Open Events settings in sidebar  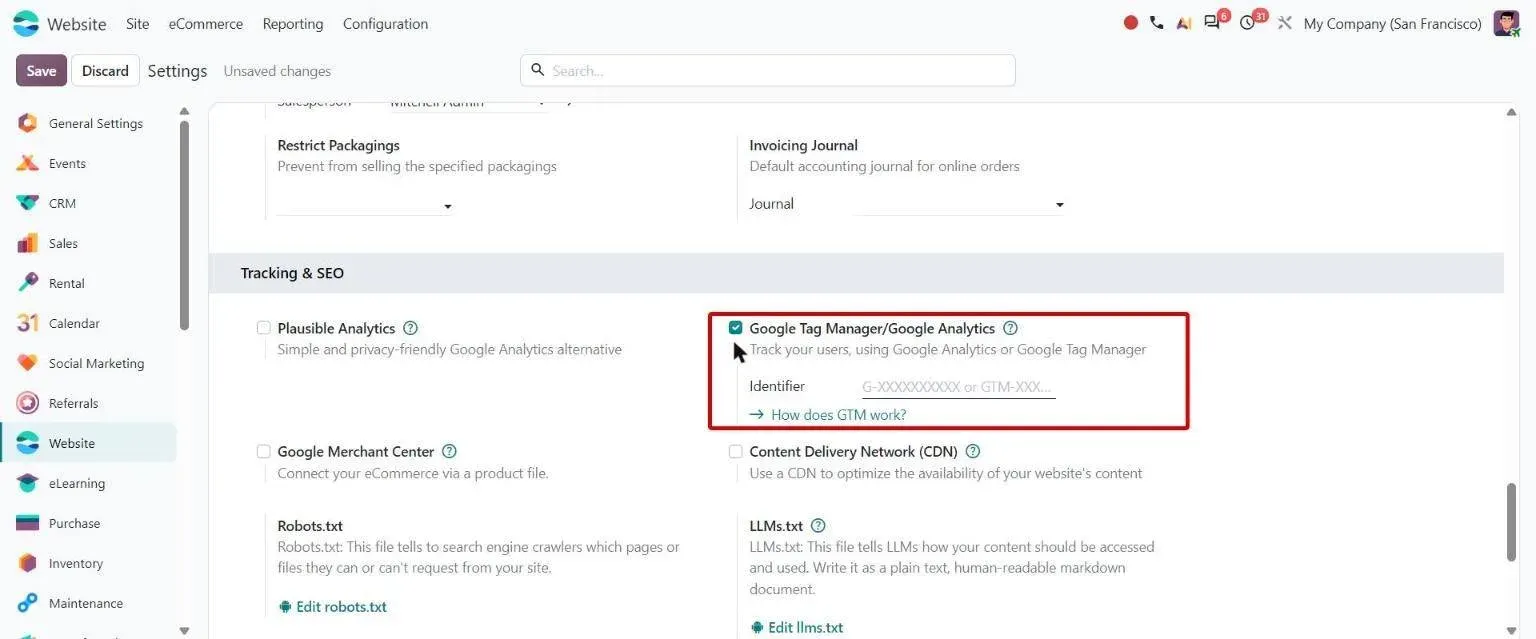pos(67,163)
